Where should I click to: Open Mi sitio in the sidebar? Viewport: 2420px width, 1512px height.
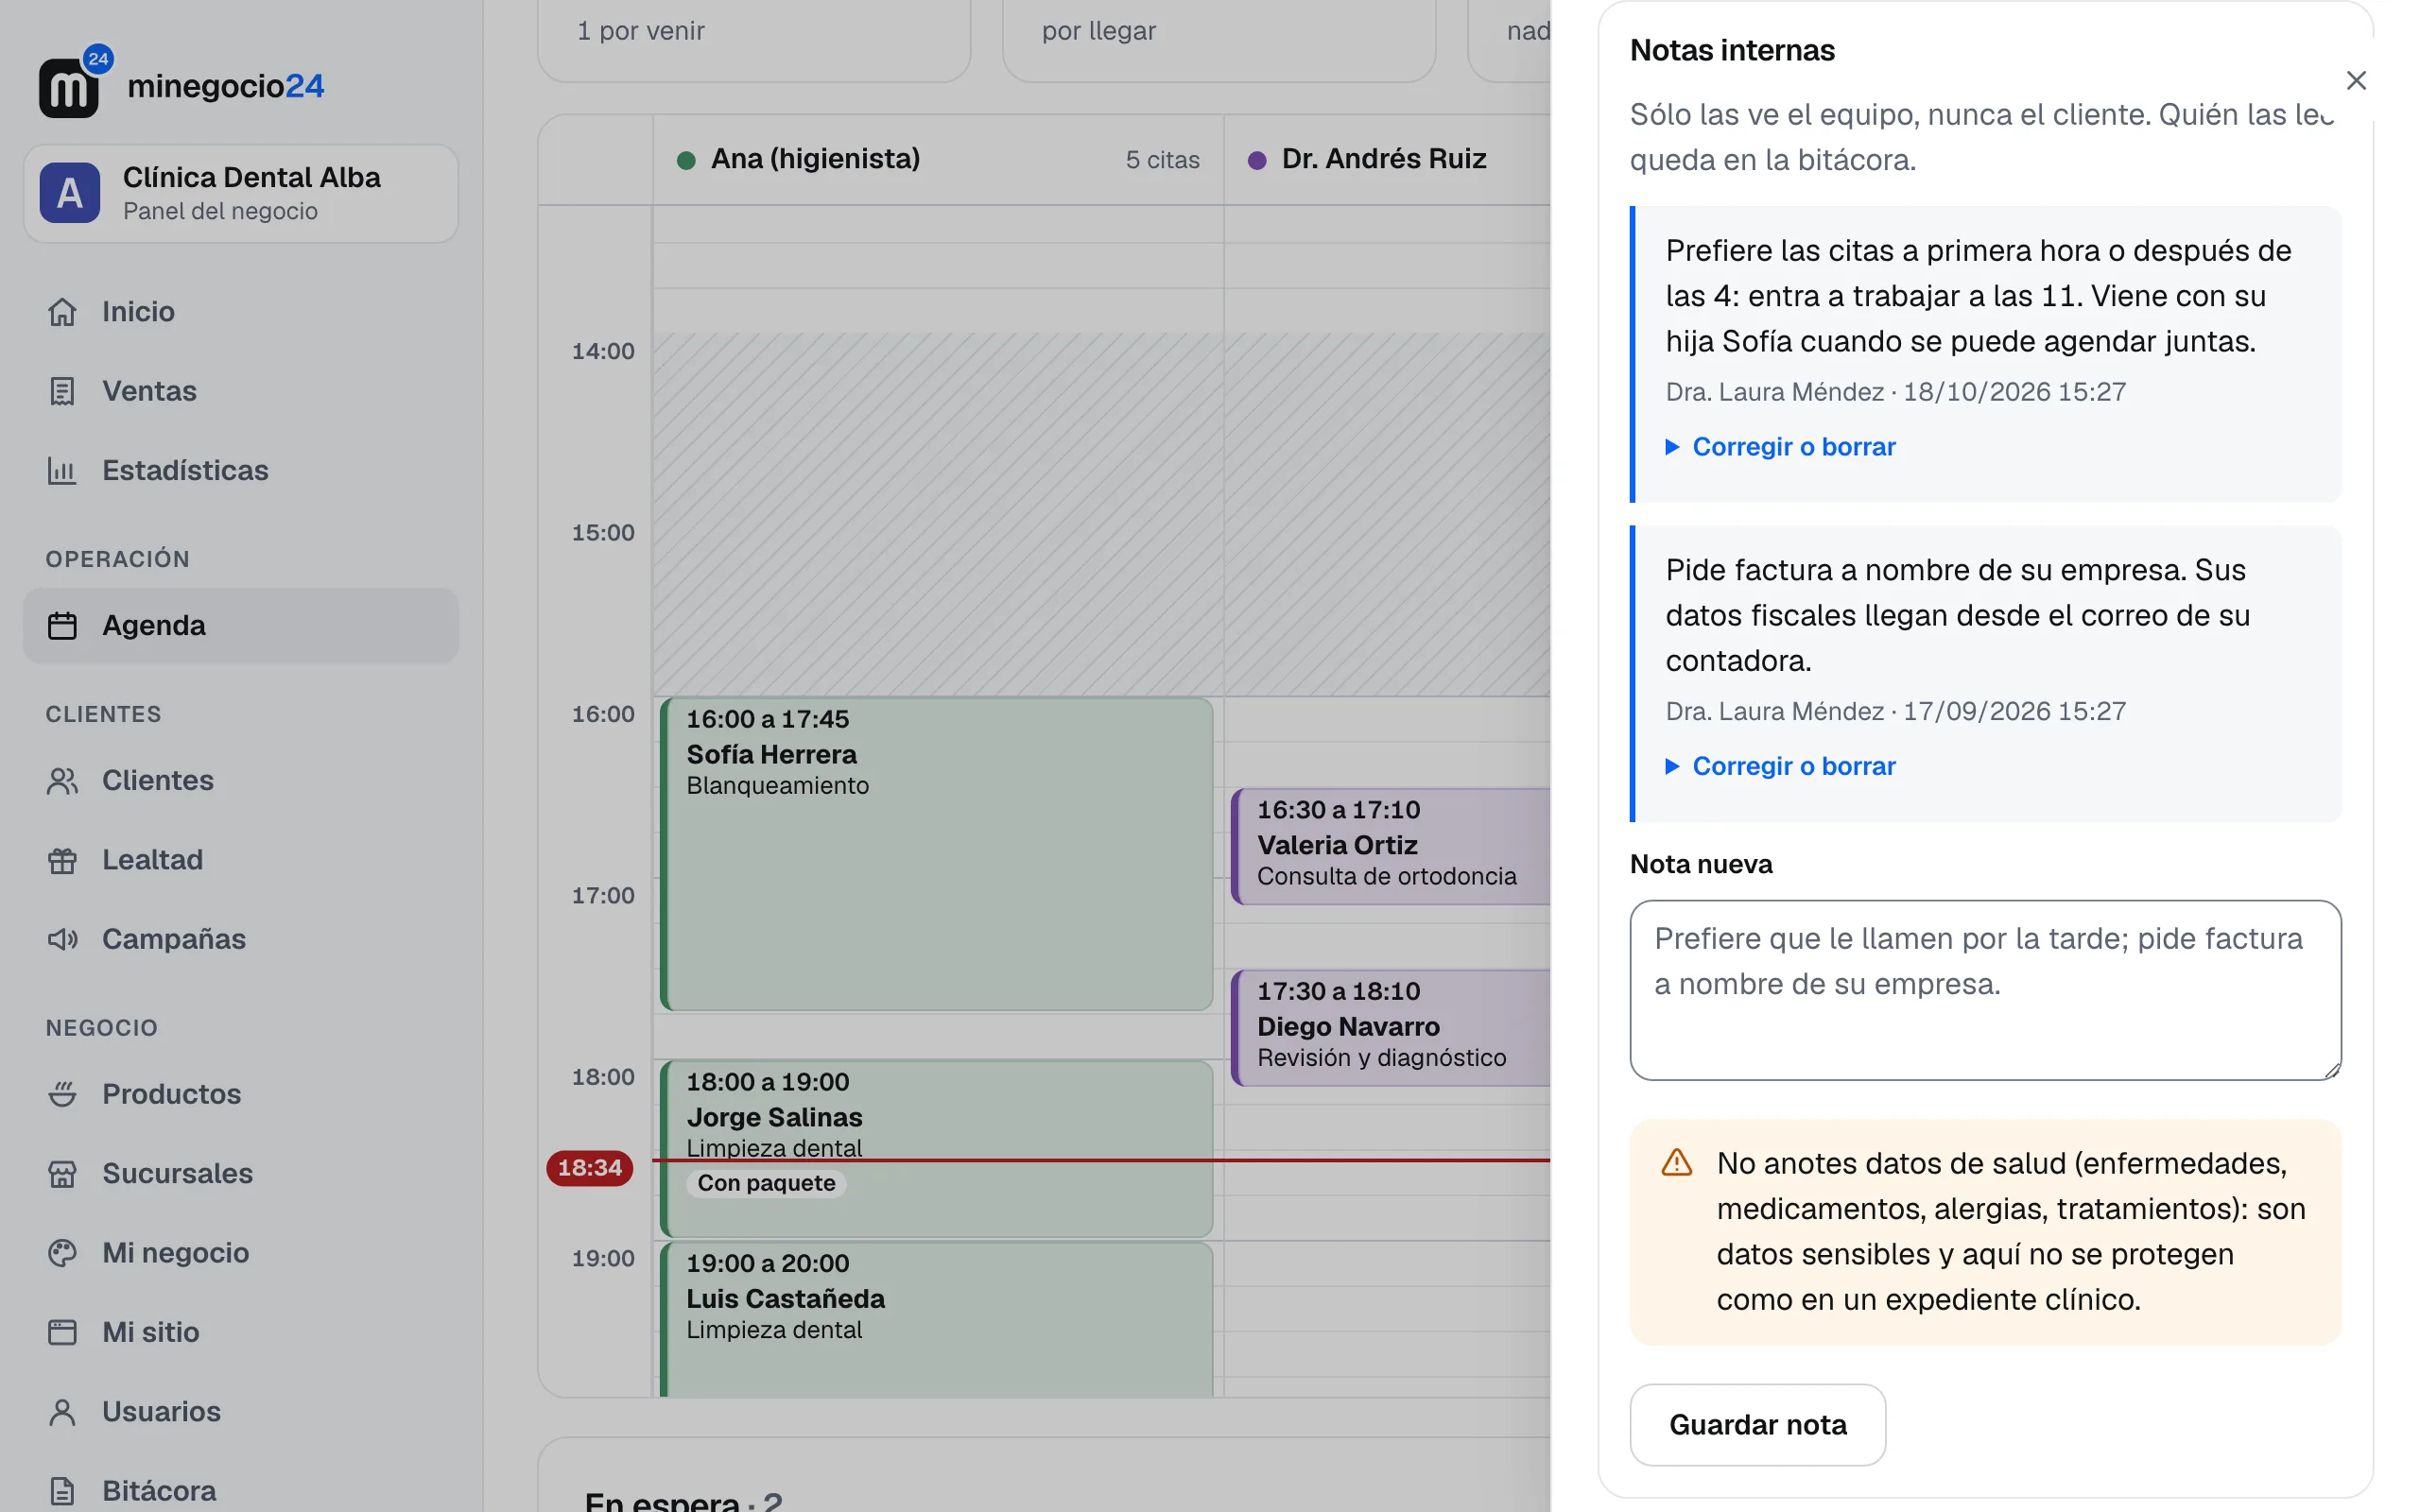click(x=241, y=1332)
